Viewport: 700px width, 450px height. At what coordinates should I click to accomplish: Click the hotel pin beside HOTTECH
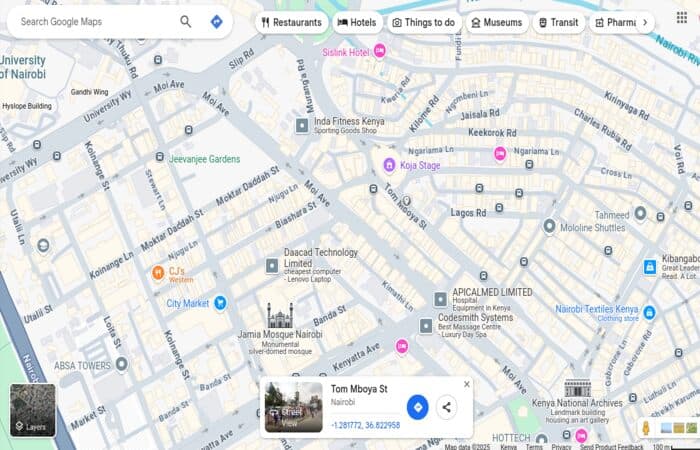tap(581, 435)
